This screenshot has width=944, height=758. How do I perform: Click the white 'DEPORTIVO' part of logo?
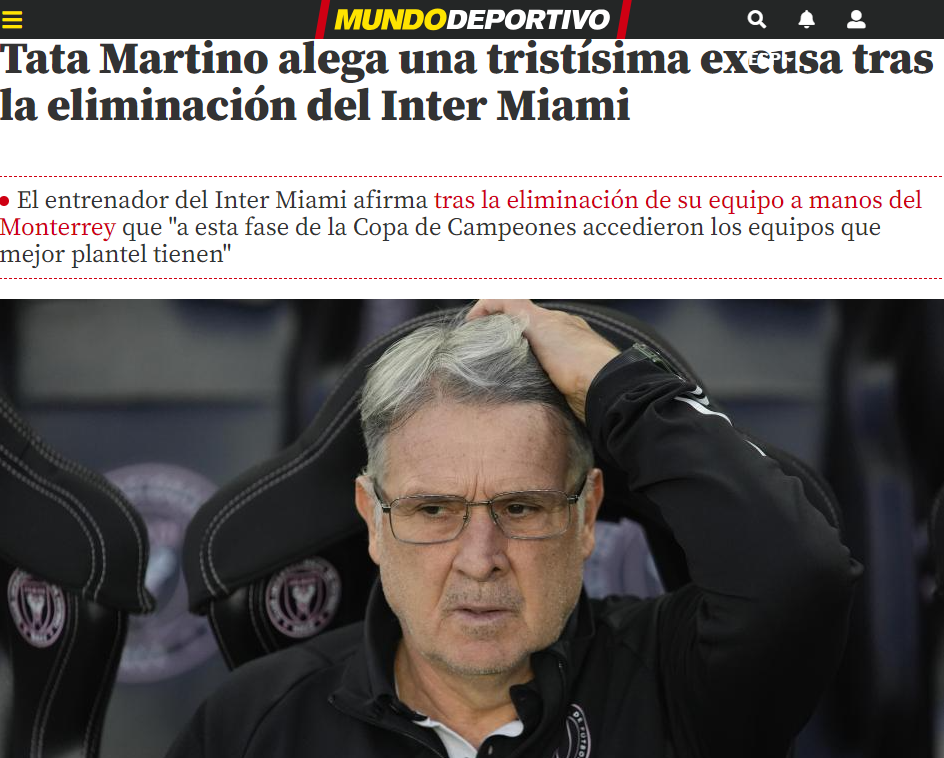[529, 20]
